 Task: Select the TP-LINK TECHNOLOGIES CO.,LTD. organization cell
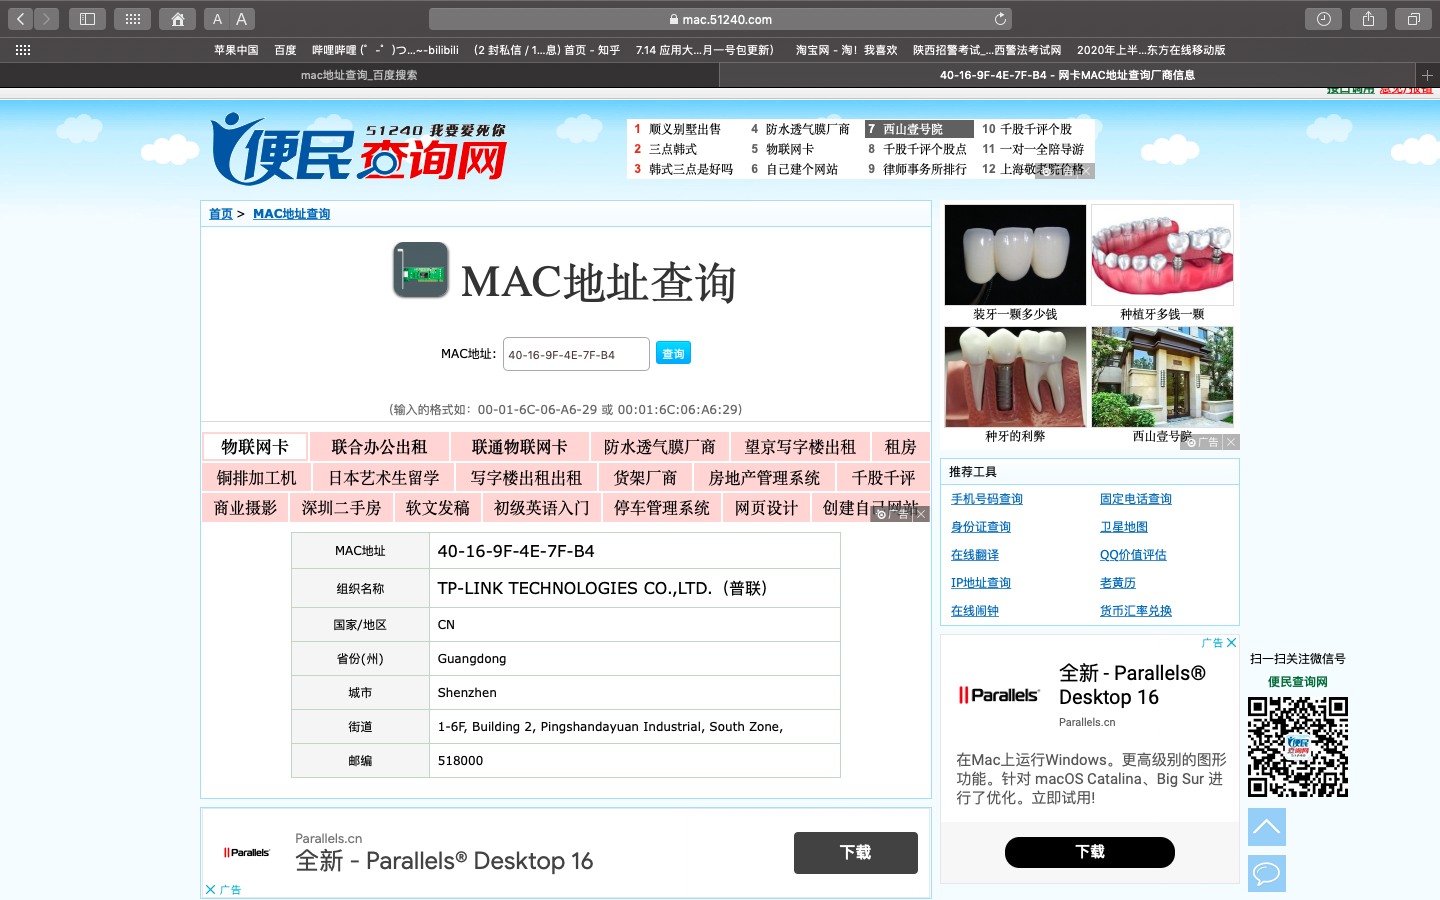[x=635, y=588]
